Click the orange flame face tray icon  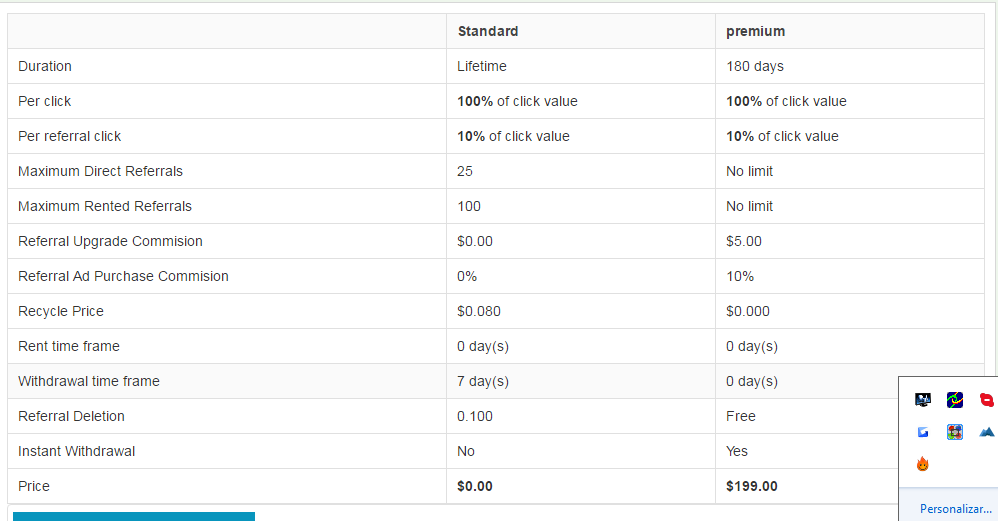coord(923,464)
